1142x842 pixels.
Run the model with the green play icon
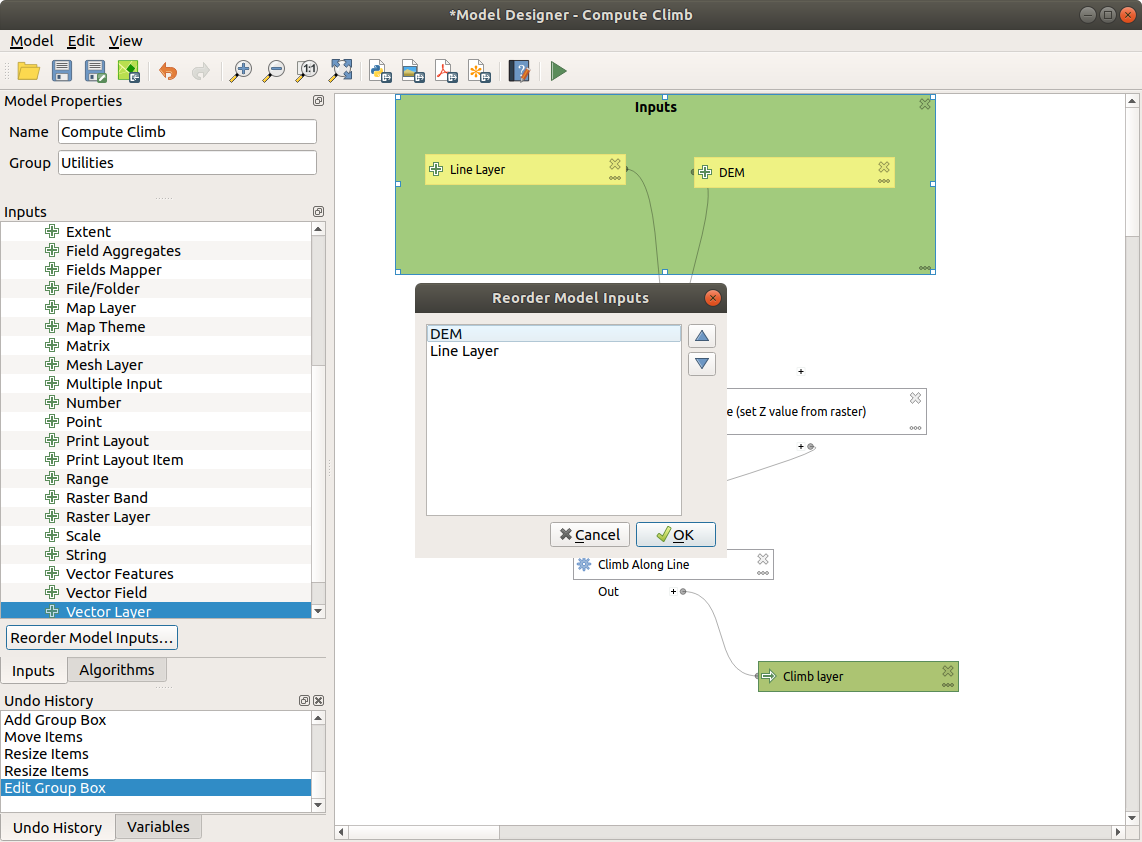click(x=558, y=71)
